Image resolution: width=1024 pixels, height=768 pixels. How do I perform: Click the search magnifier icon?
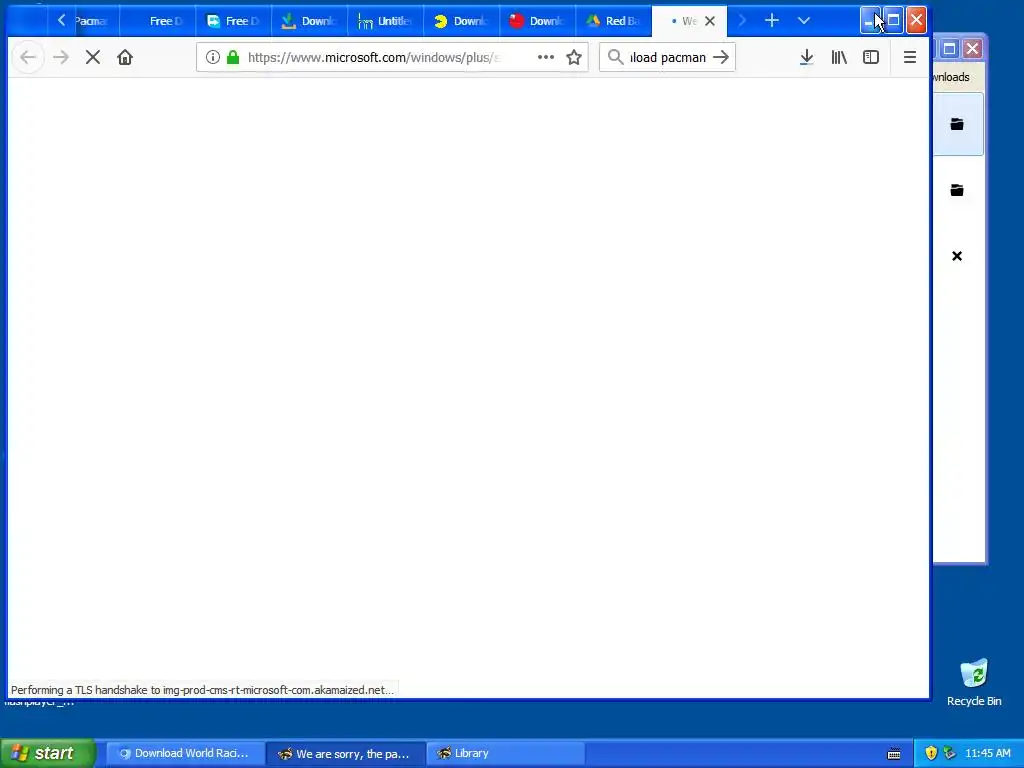(x=615, y=57)
